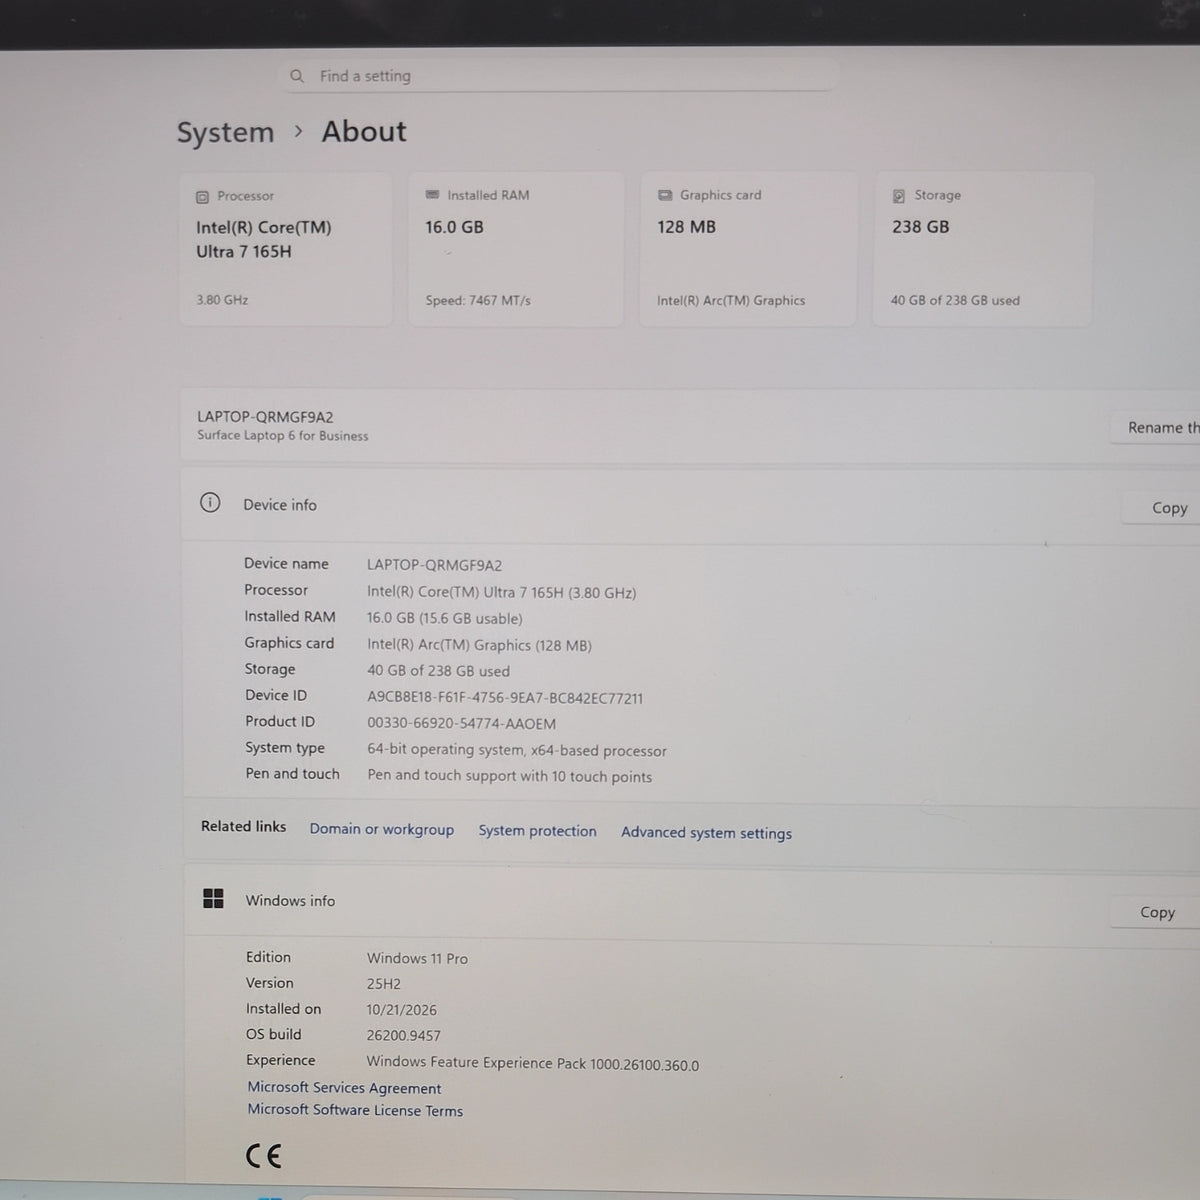Click the Installed RAM memory icon
The width and height of the screenshot is (1200, 1200).
pyautogui.click(x=432, y=195)
